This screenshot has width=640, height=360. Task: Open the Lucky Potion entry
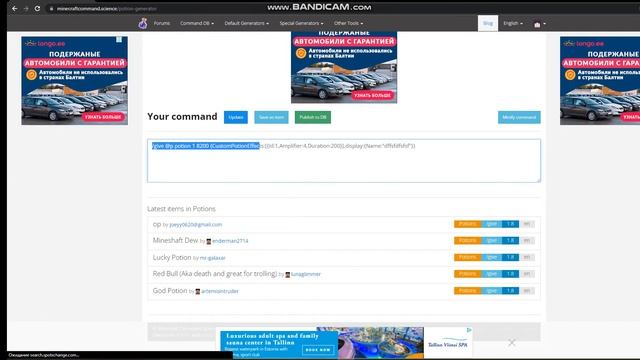(x=172, y=257)
